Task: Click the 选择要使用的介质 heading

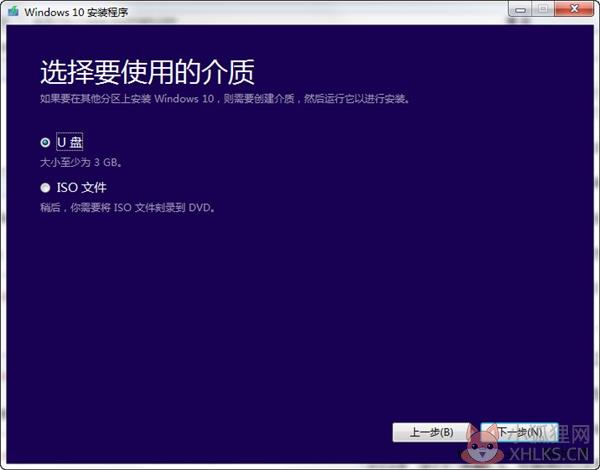Action: 147,72
